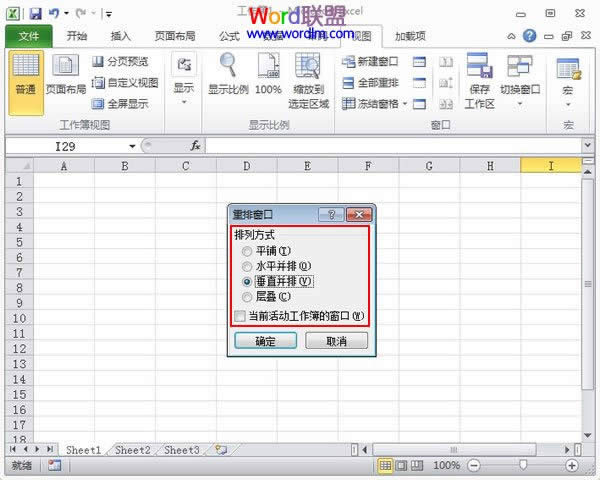
Task: Click the 100% zoom icon in ribbon
Action: pyautogui.click(x=268, y=75)
